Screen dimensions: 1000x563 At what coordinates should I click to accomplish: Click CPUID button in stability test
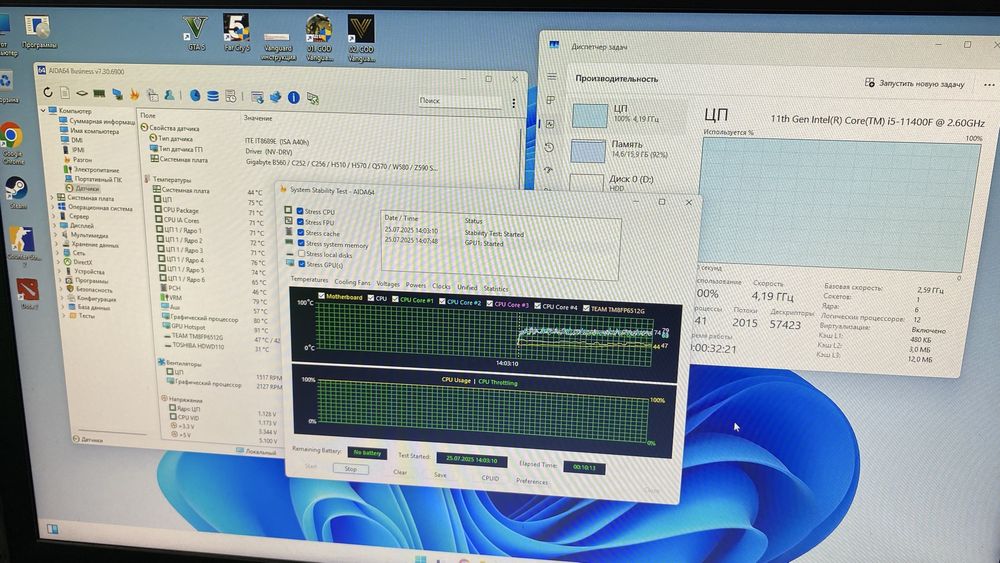point(490,478)
